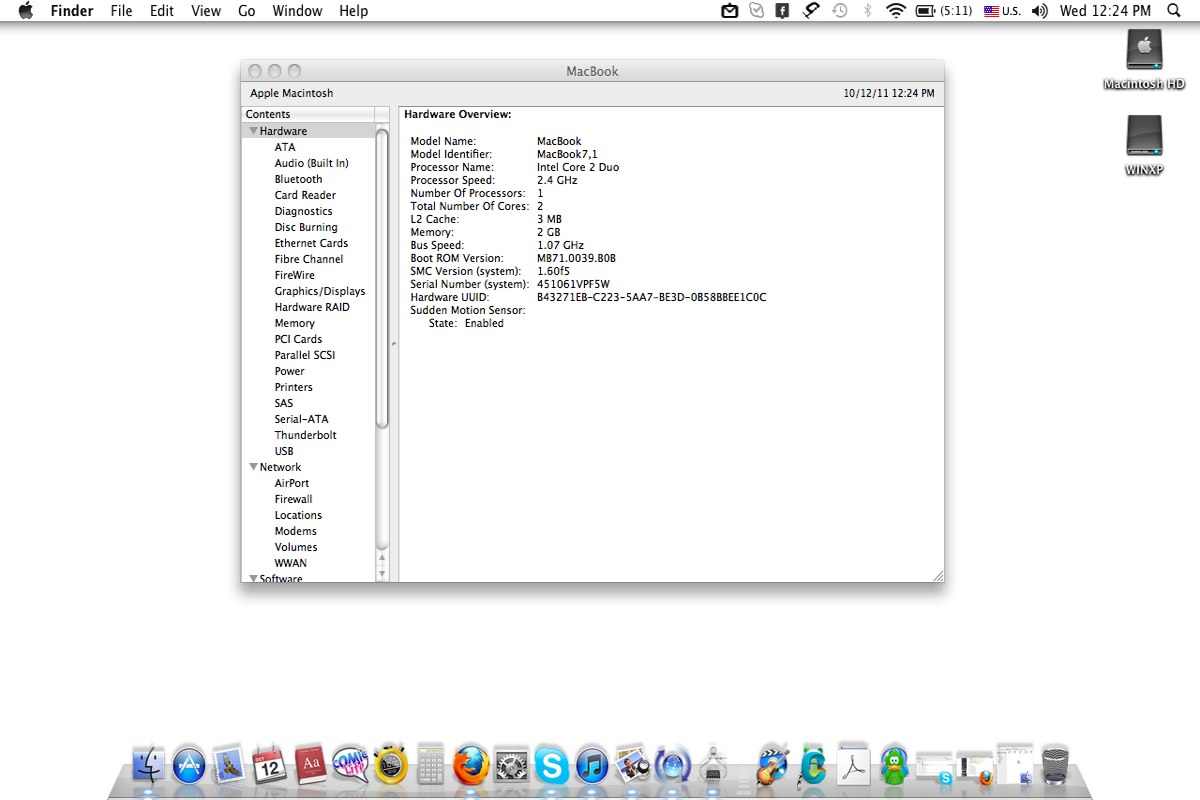Select Bluetooth in the Hardware list

(x=299, y=179)
